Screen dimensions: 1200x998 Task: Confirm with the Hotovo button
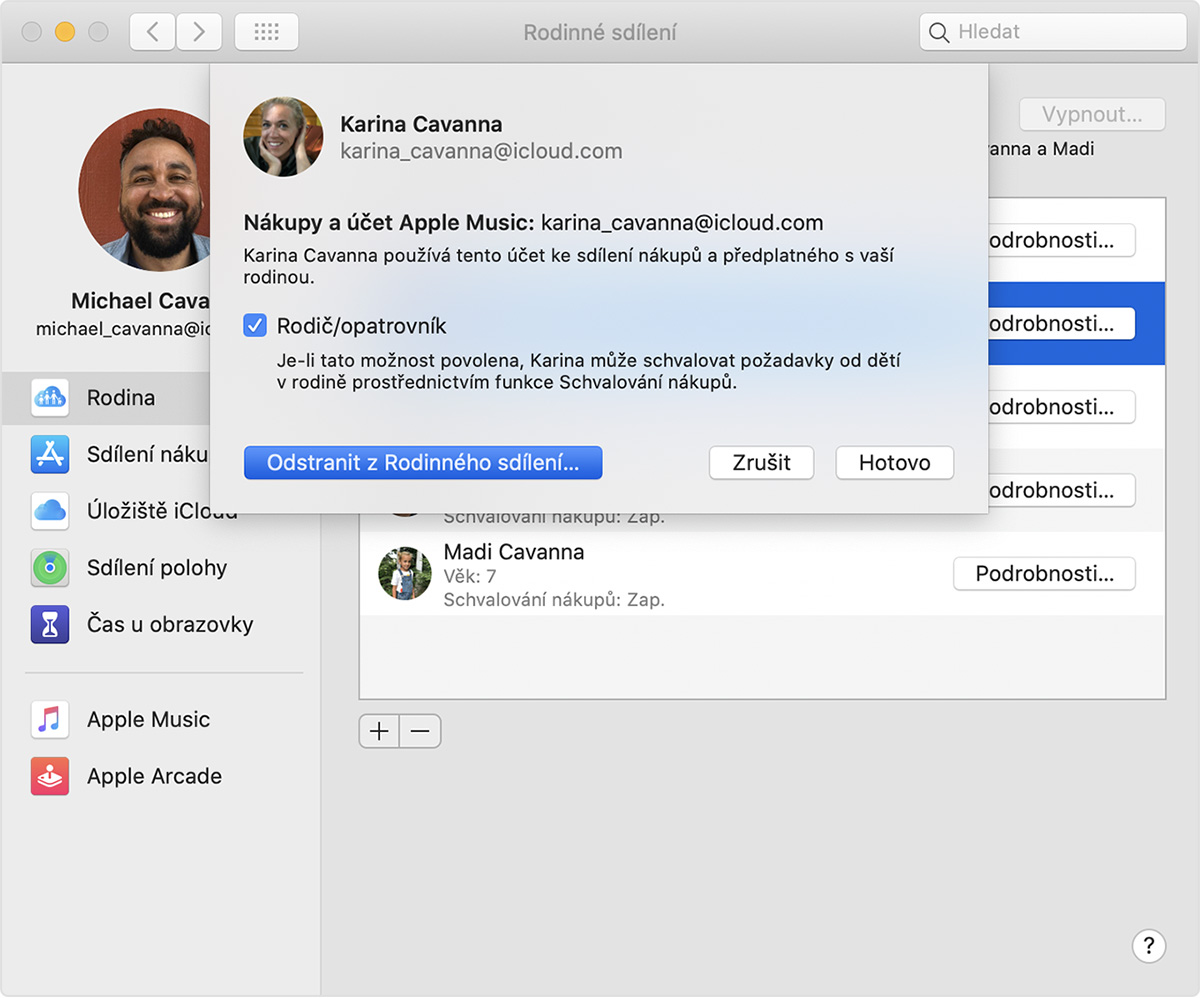[x=893, y=463]
